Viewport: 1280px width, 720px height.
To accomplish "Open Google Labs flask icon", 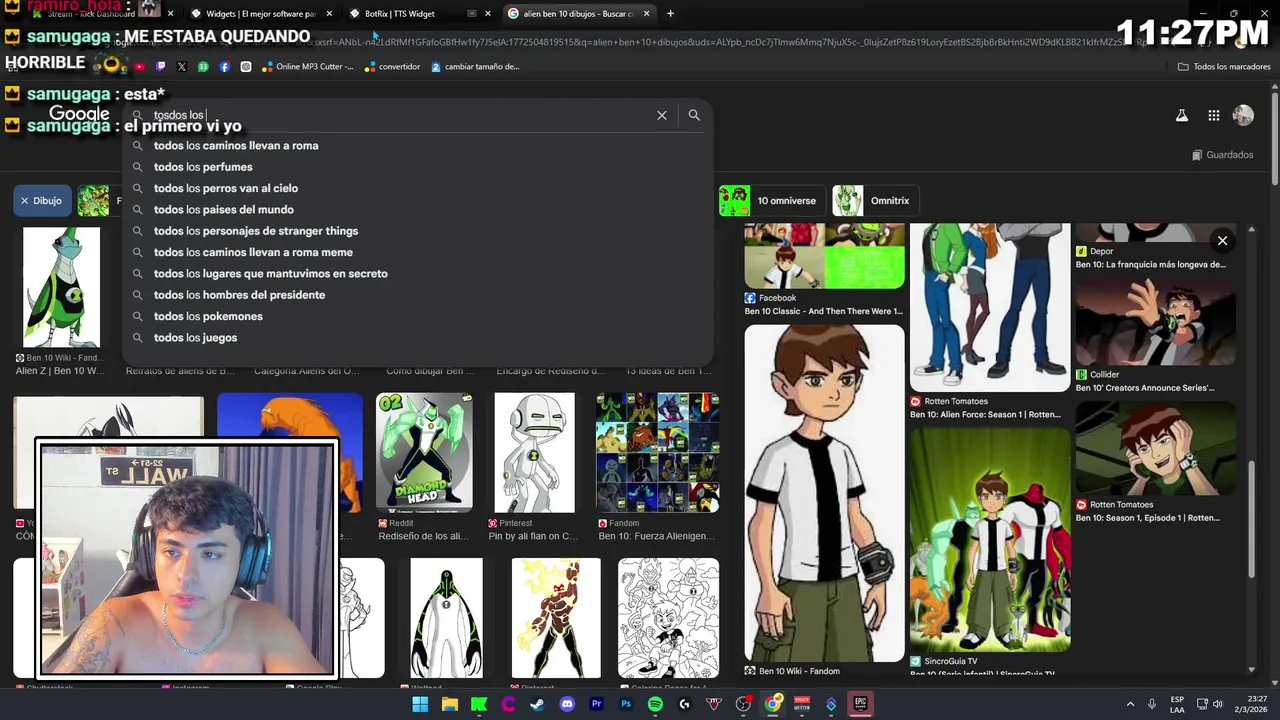I will coord(1181,116).
